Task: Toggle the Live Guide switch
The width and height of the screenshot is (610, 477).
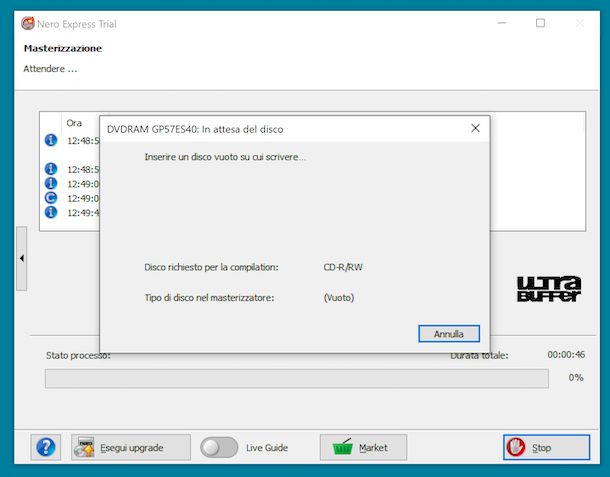Action: click(x=219, y=447)
